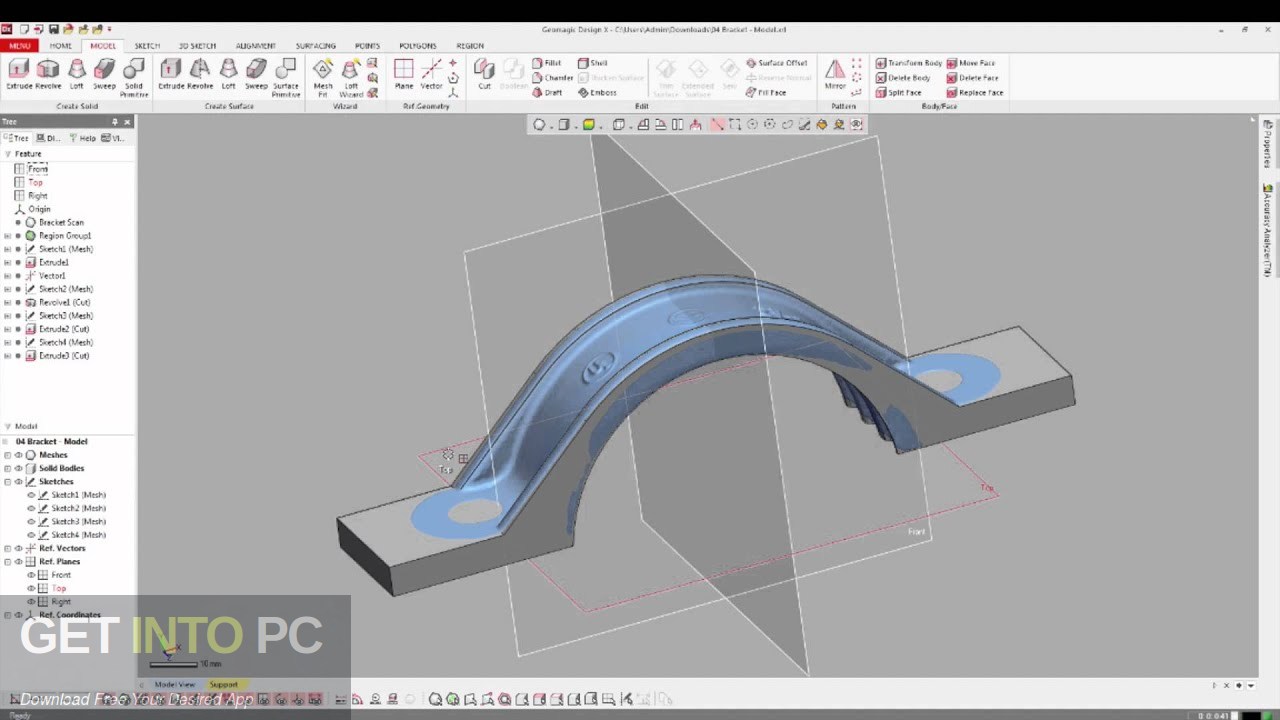Open the Surface Primitive tool
The height and width of the screenshot is (720, 1280).
(286, 77)
